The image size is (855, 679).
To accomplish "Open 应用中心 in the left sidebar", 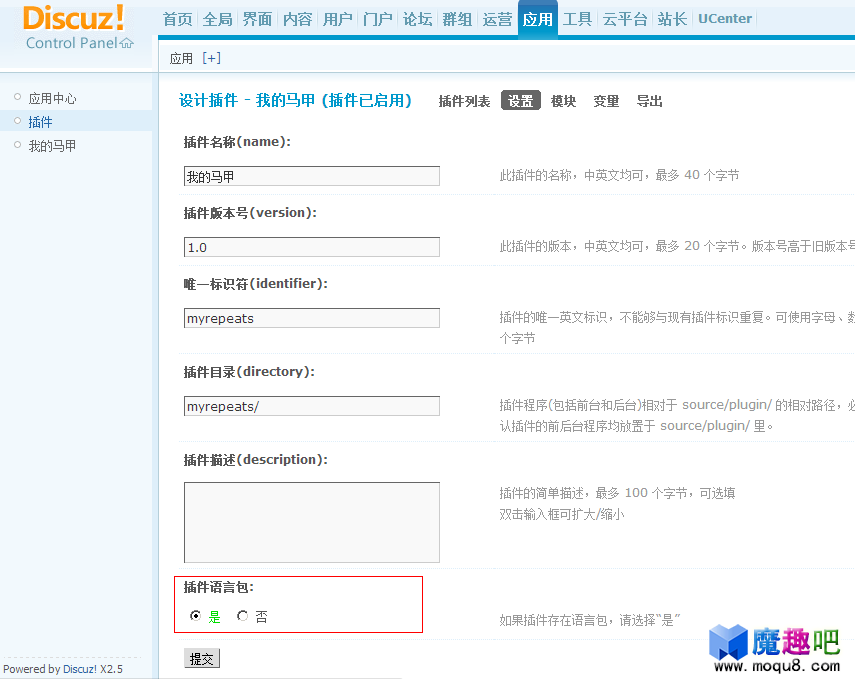I will (52, 98).
